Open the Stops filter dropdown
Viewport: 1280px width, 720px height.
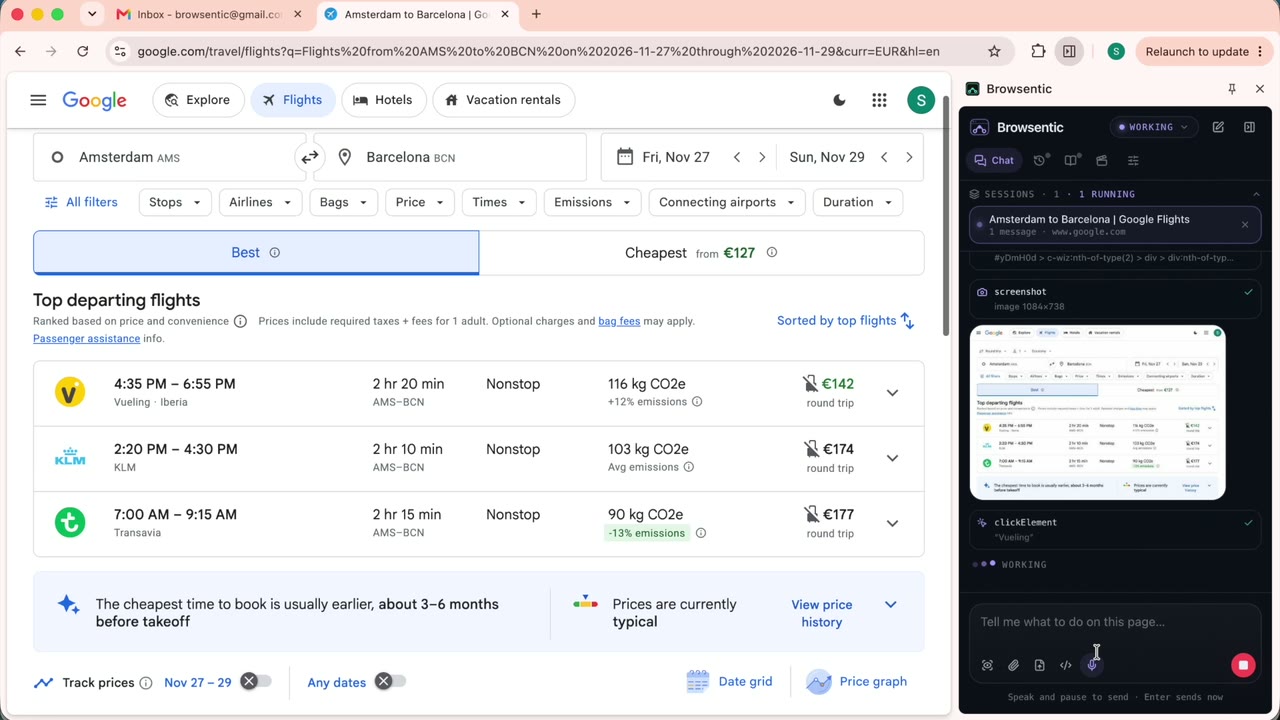tap(175, 202)
